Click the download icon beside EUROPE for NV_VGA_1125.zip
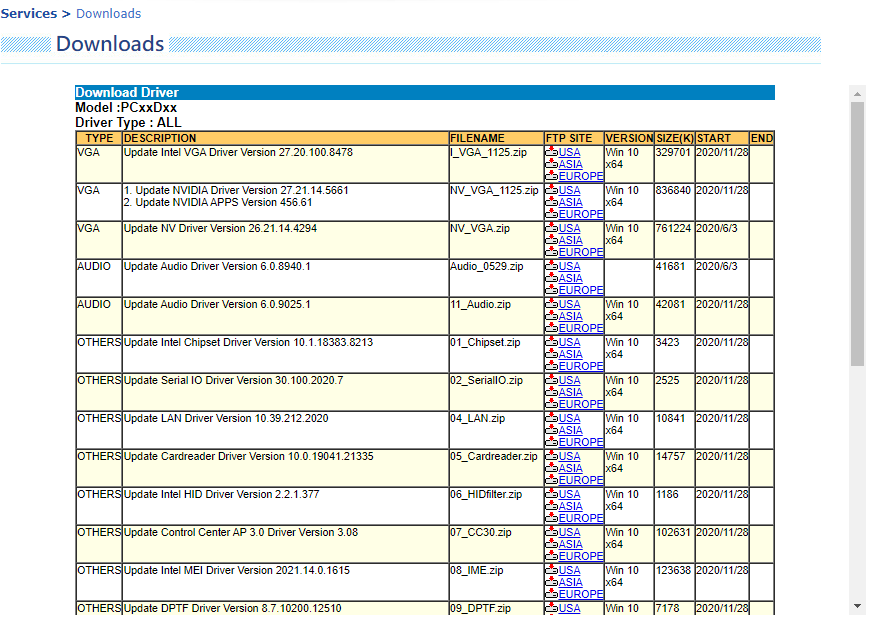 [551, 214]
